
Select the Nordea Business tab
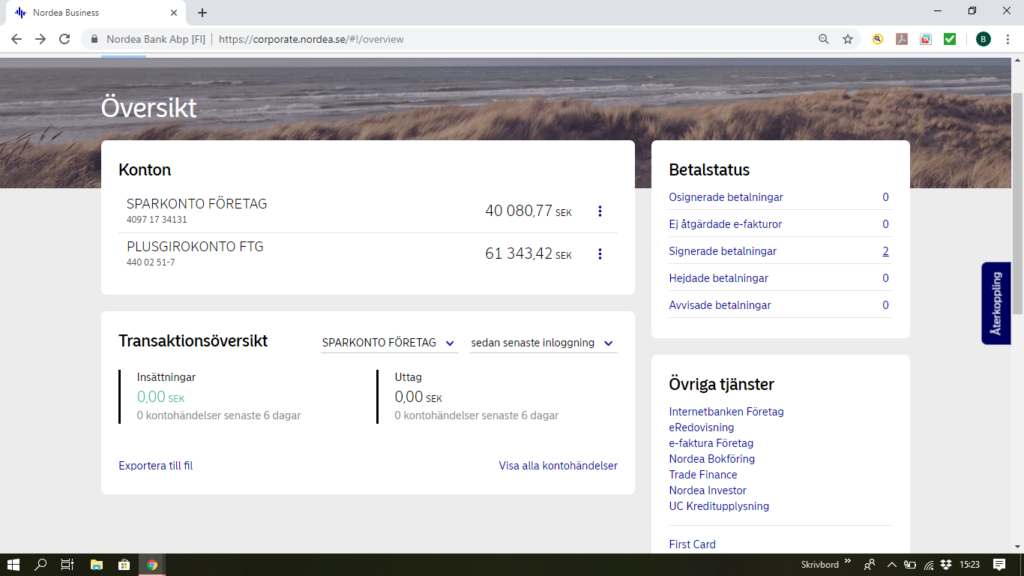pyautogui.click(x=93, y=12)
